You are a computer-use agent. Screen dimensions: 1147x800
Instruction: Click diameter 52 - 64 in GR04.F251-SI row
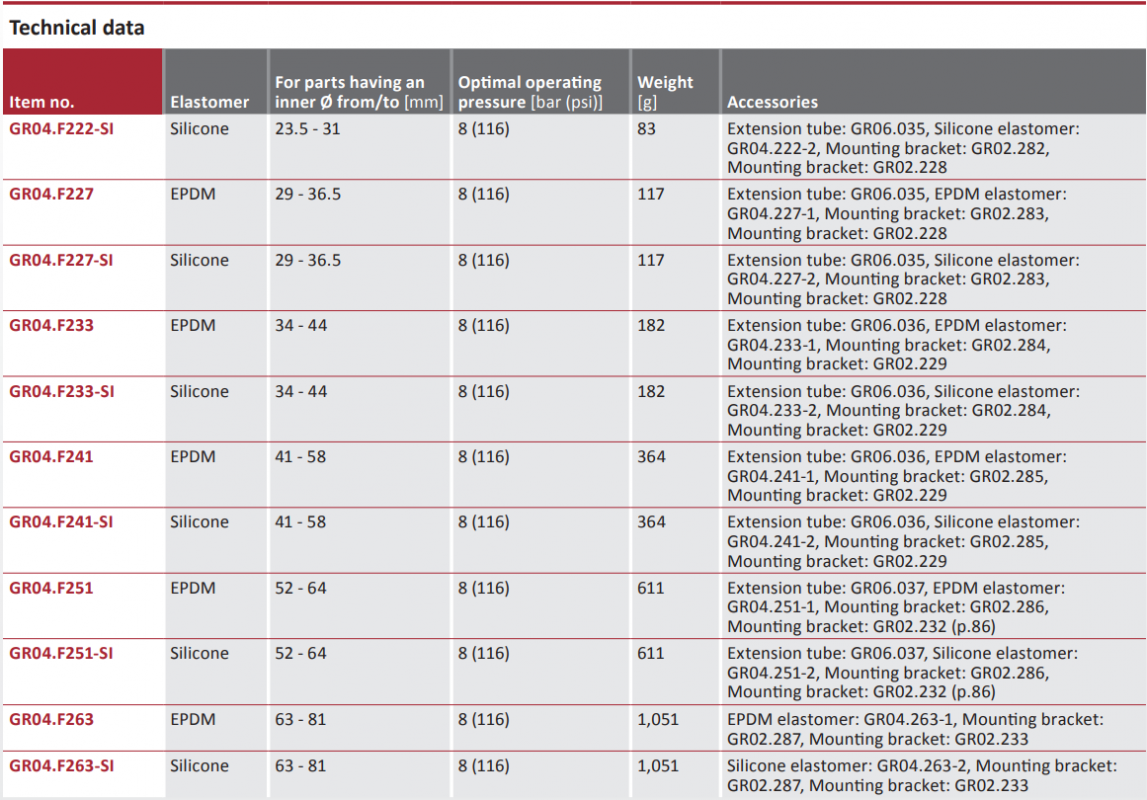coord(301,653)
